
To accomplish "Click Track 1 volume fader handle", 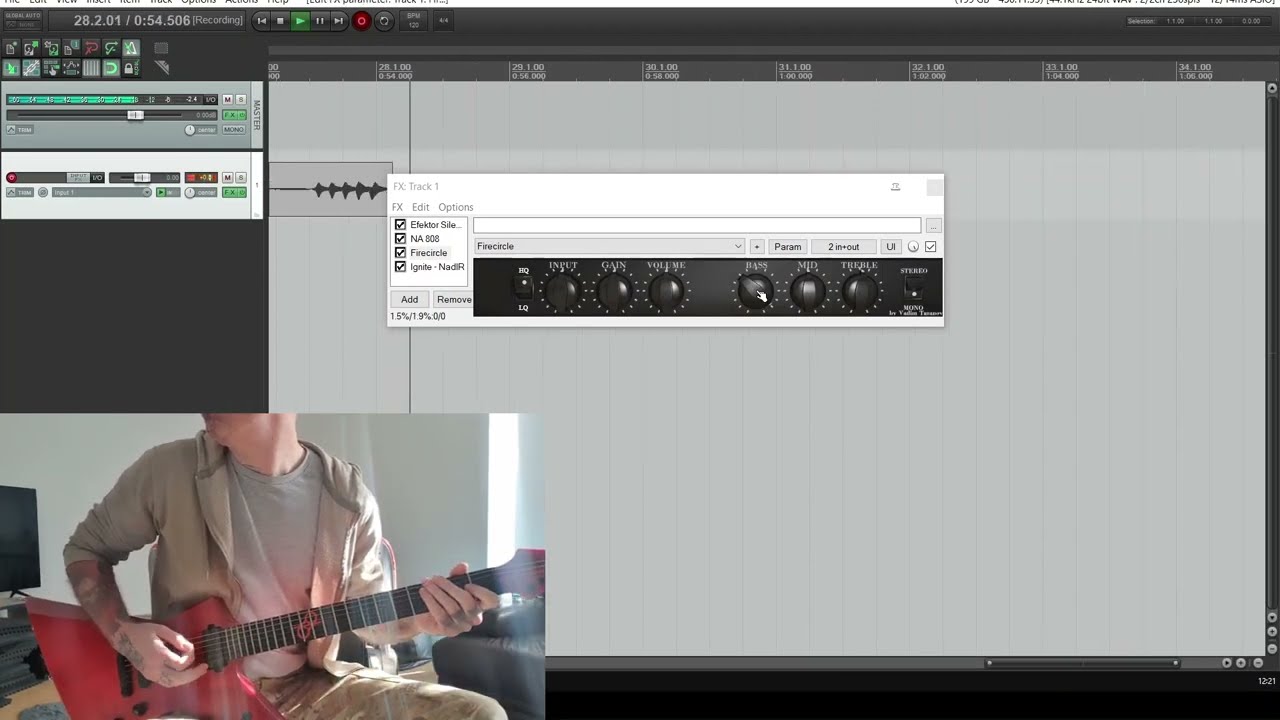I will coord(142,178).
